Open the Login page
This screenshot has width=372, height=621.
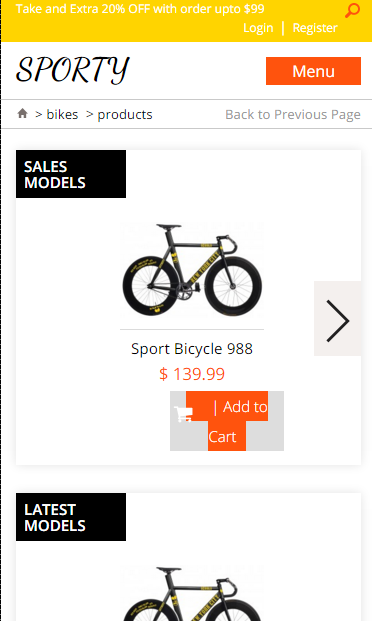click(x=258, y=28)
